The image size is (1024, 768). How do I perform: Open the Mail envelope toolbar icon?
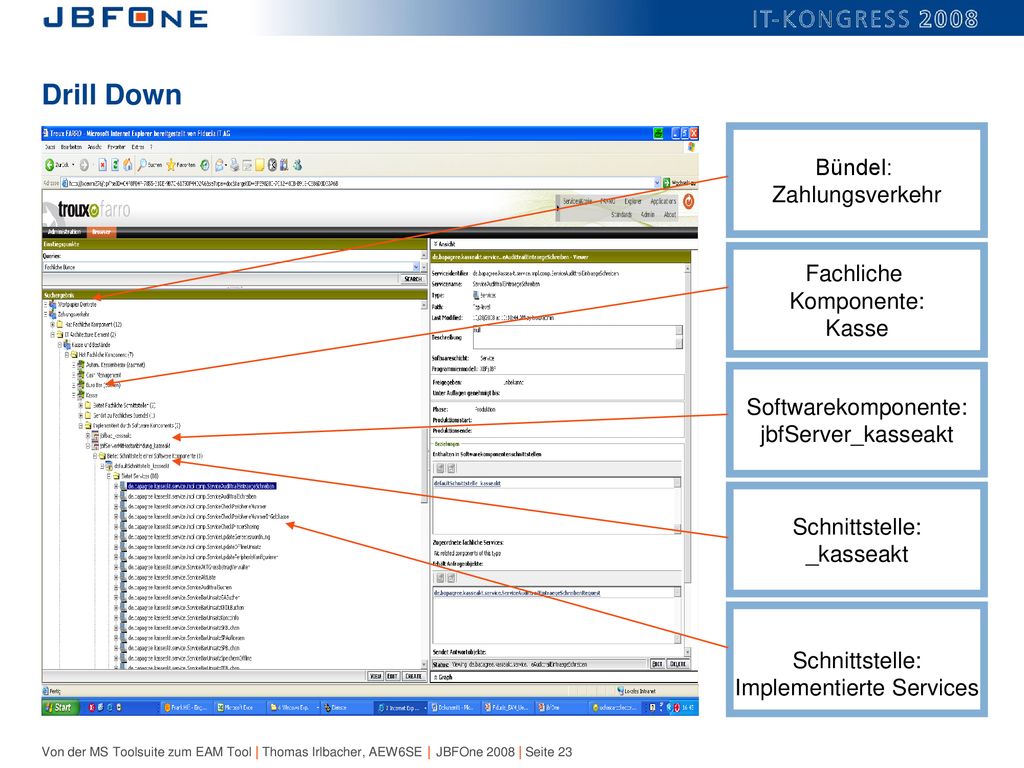coord(219,165)
